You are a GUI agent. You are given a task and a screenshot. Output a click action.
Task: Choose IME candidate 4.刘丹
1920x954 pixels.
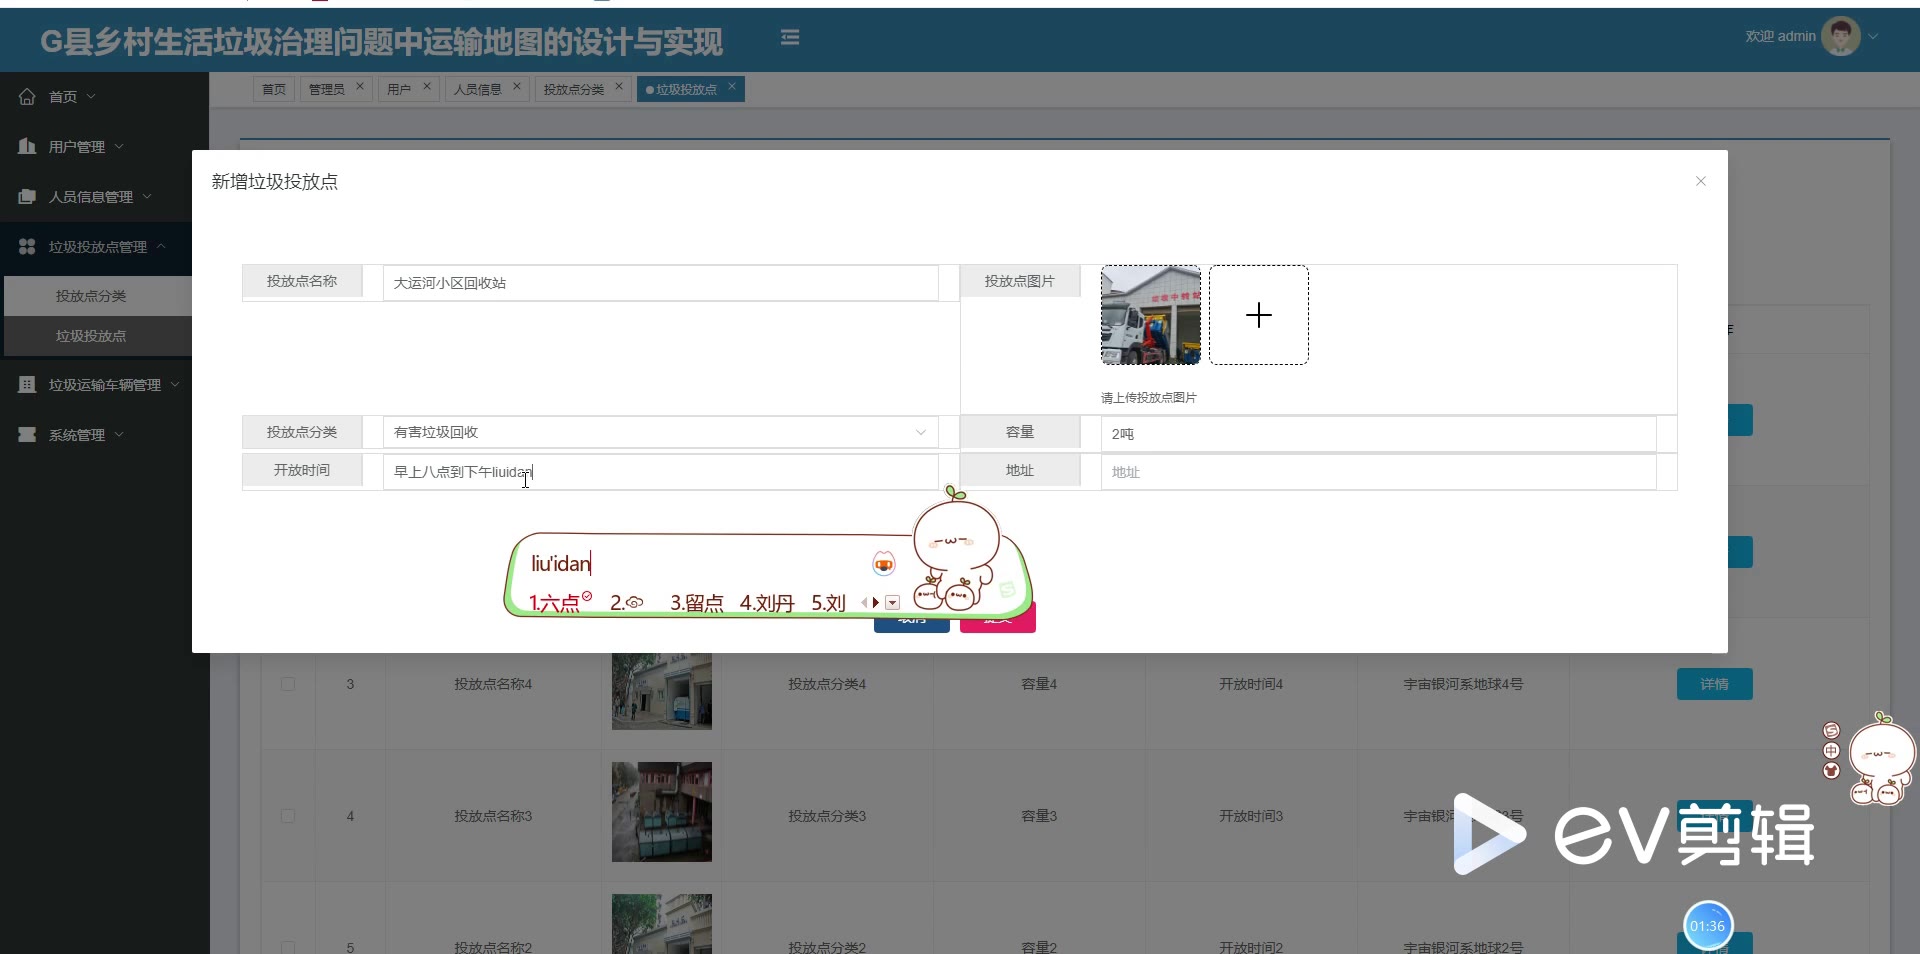point(767,603)
